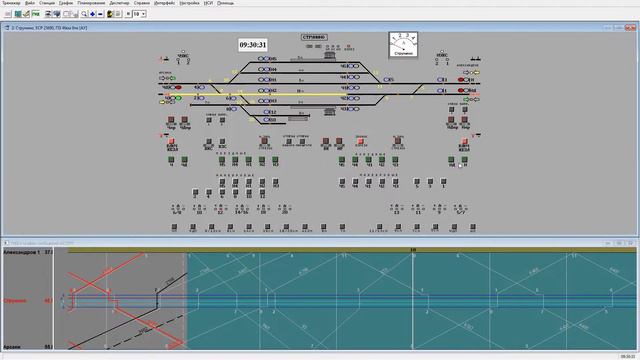Toggle turnout switch 6/8 control
The image size is (640, 360).
pos(177,209)
